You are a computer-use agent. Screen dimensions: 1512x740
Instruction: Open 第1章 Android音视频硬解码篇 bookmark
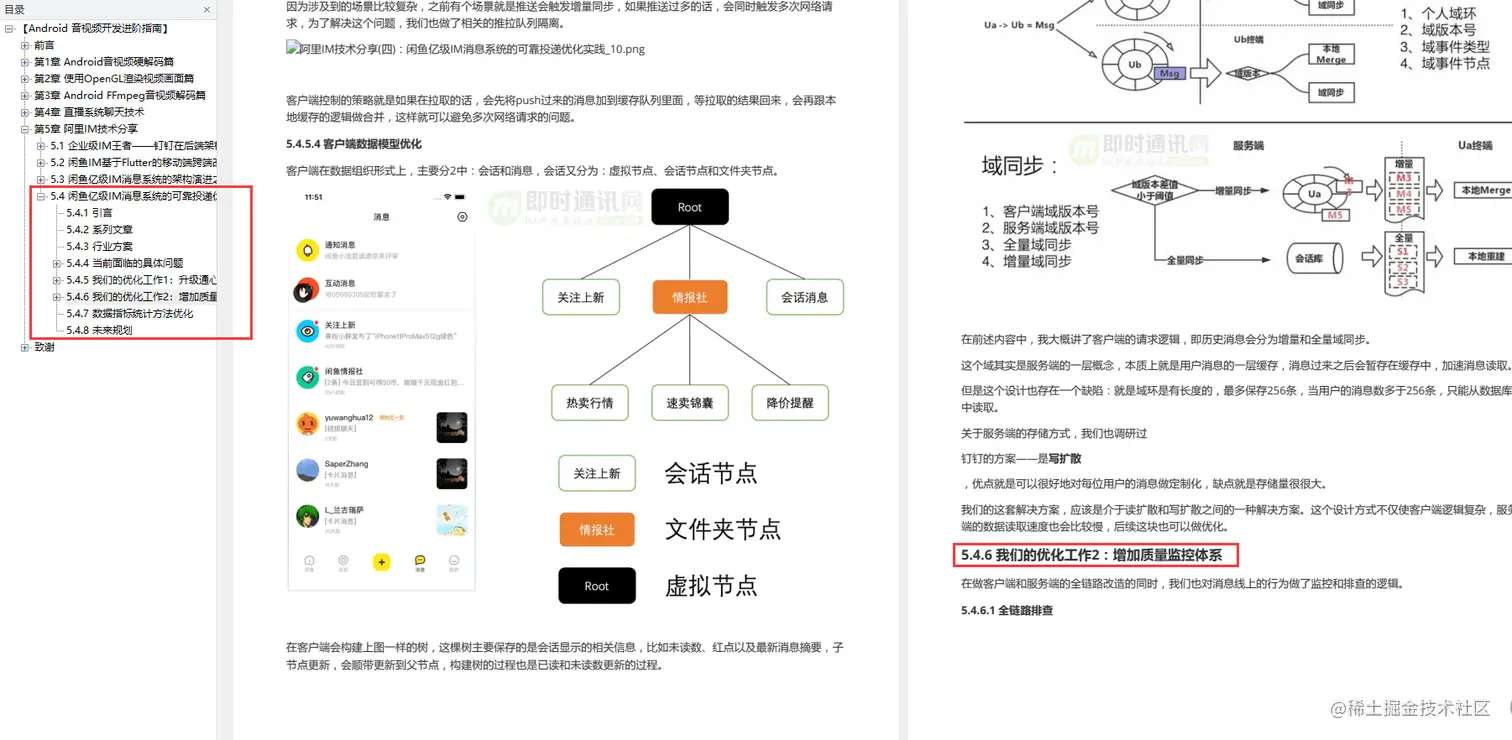coord(104,62)
